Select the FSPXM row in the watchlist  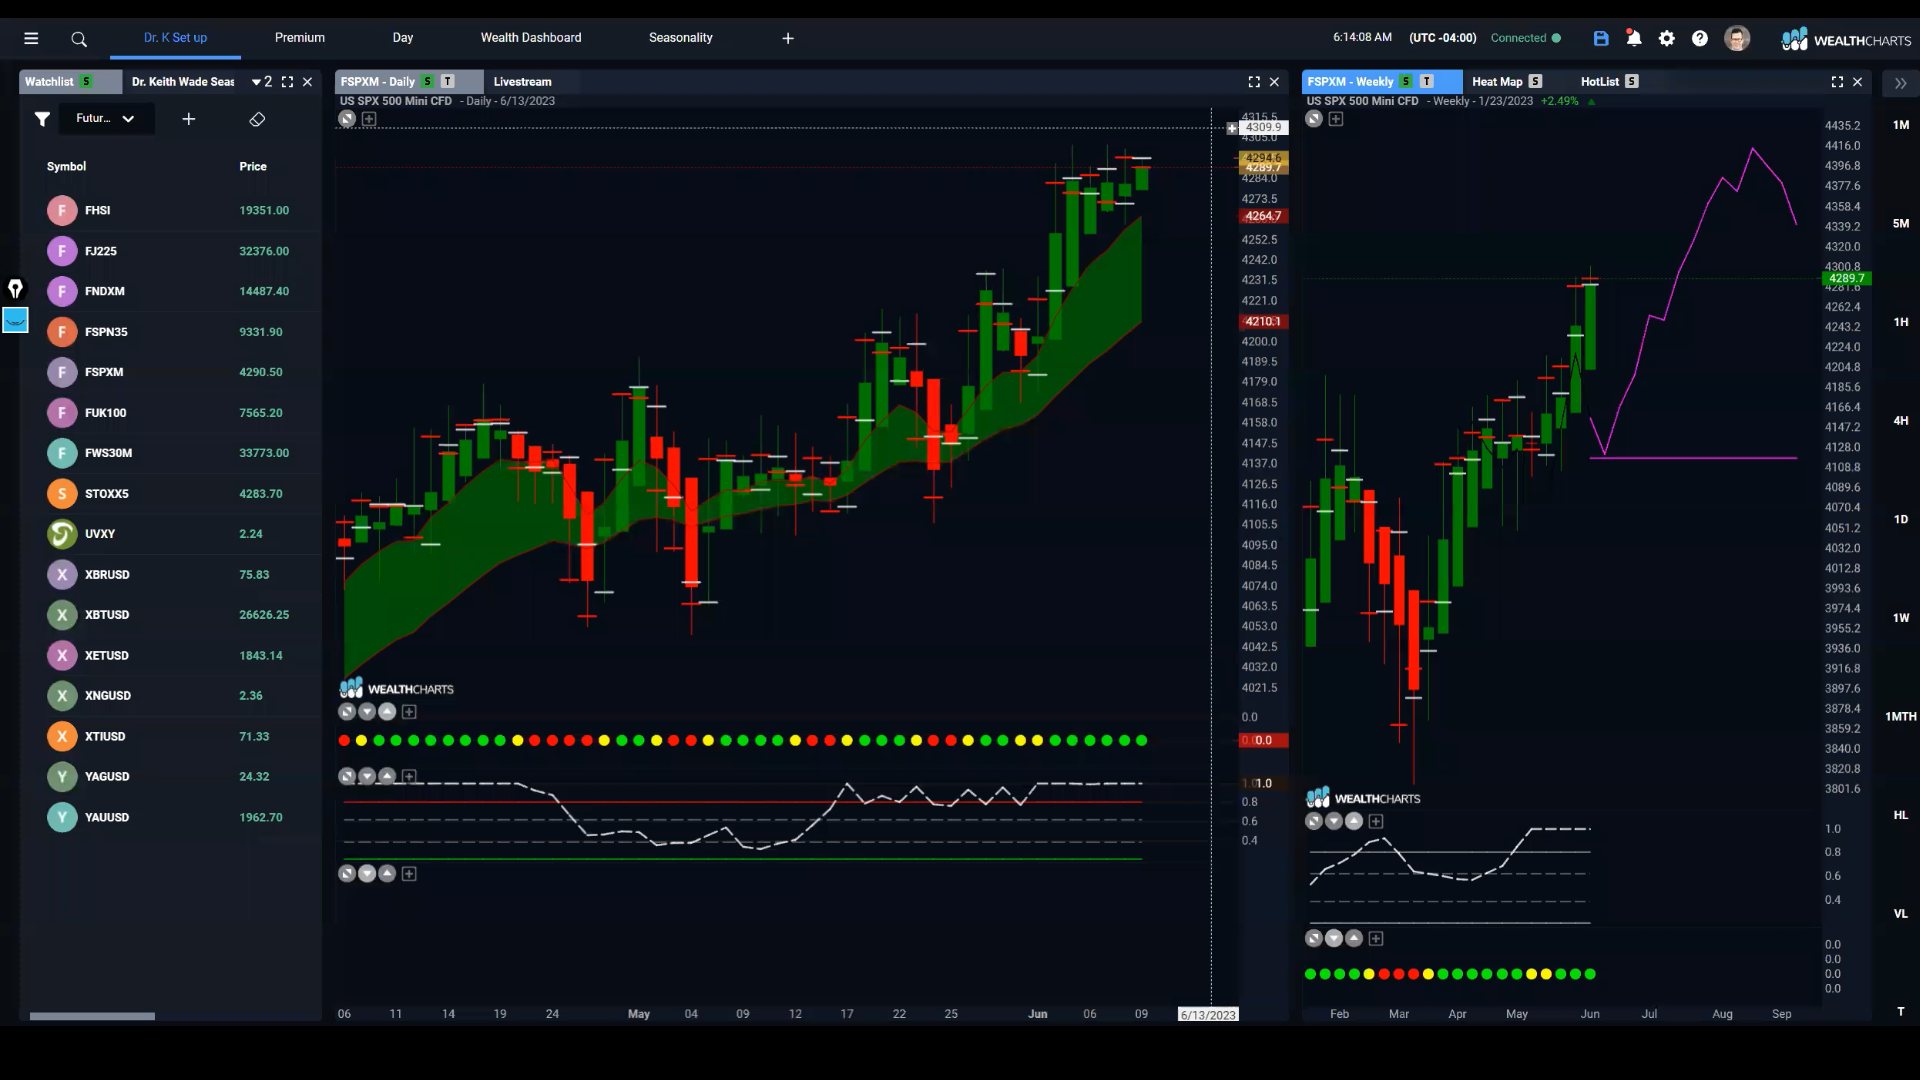click(x=172, y=372)
